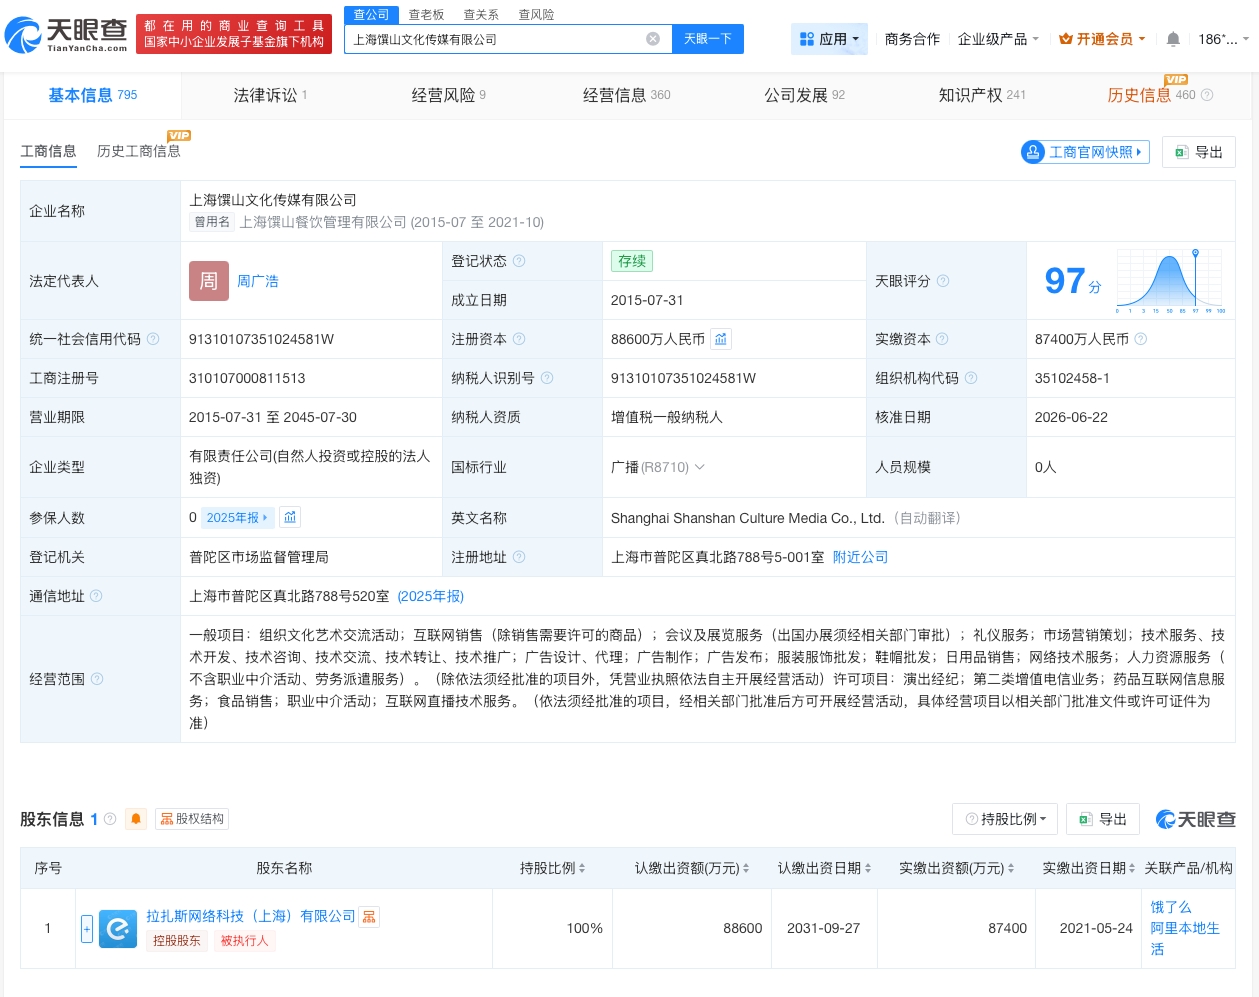
Task: Switch to the 经营风险 tab
Action: click(448, 95)
